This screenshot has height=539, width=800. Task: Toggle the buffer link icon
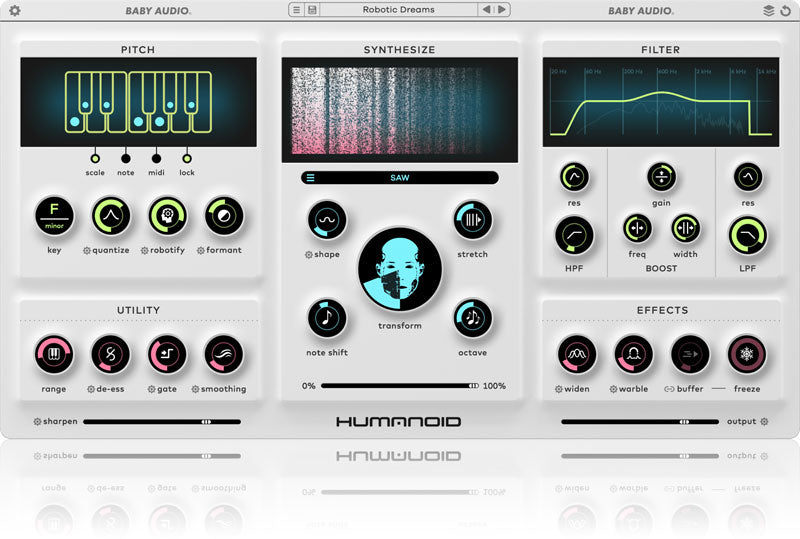pos(669,389)
